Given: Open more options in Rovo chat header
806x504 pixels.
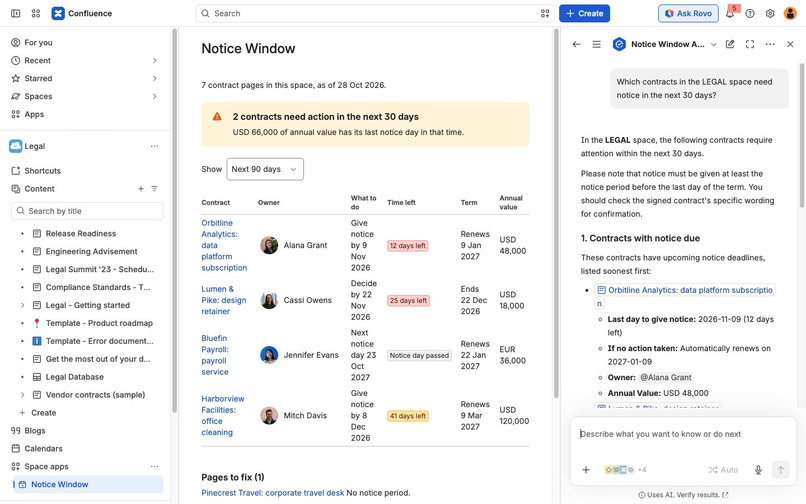Looking at the screenshot, I should (x=770, y=44).
